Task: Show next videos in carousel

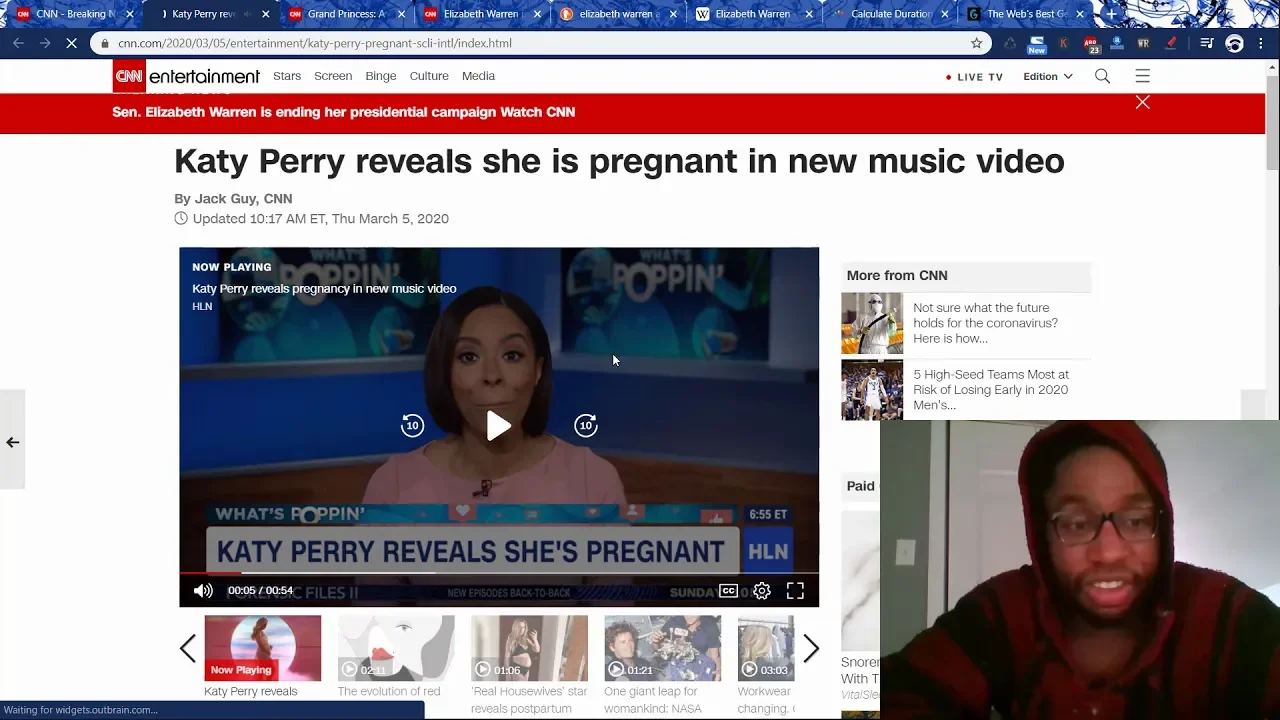Action: click(811, 649)
